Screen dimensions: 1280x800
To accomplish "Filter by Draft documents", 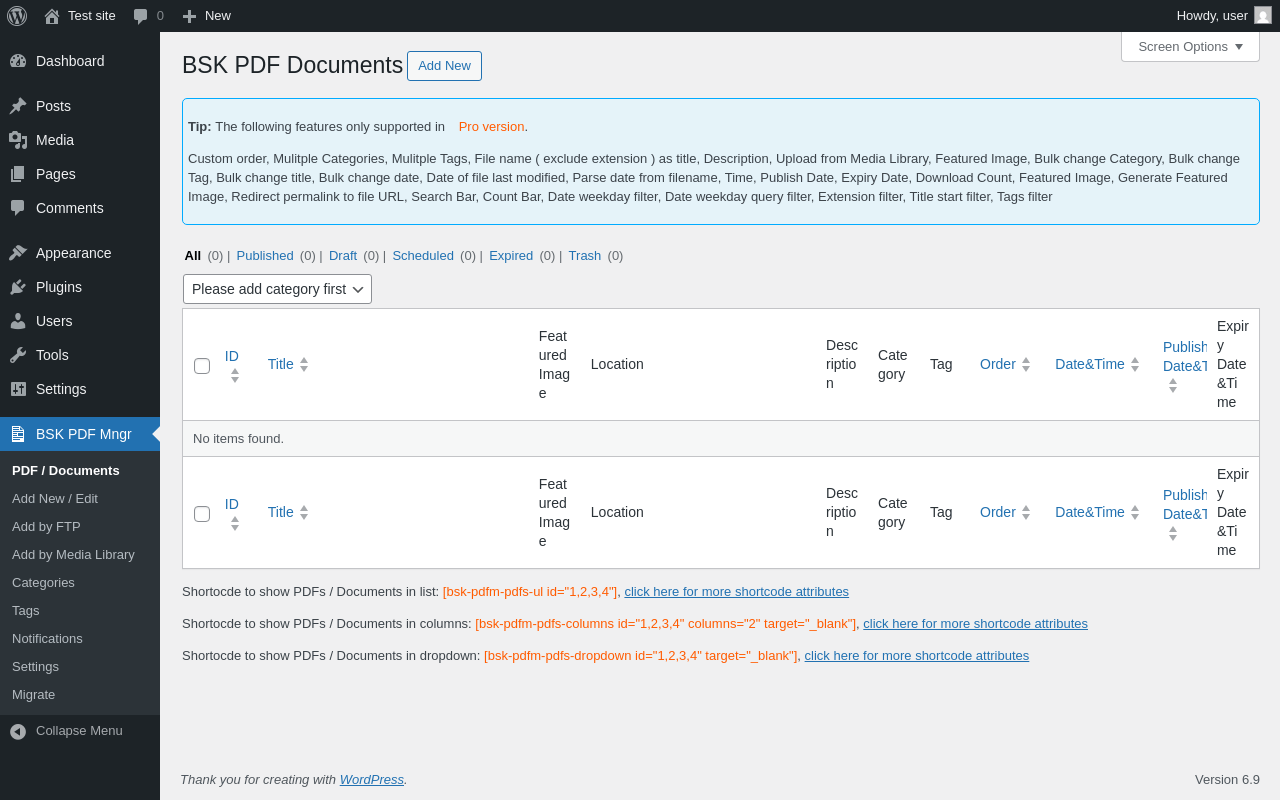I will point(343,255).
